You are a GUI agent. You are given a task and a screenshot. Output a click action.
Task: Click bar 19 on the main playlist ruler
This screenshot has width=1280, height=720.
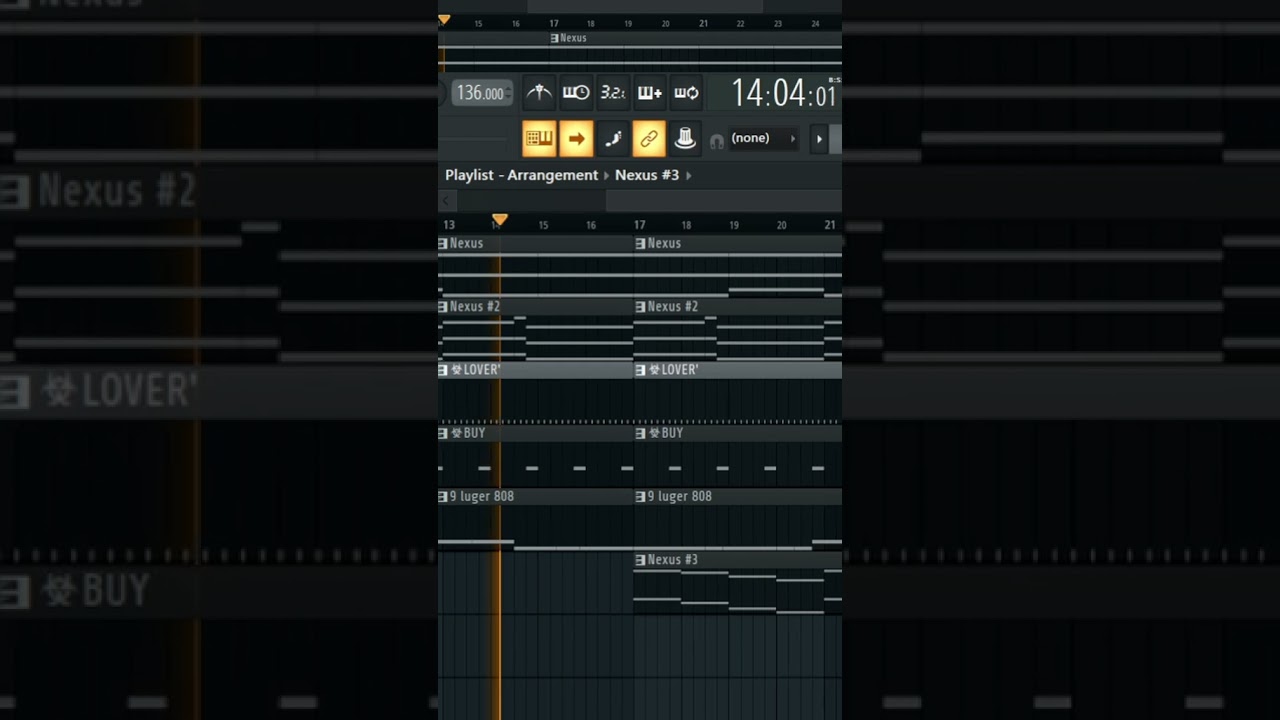[734, 225]
